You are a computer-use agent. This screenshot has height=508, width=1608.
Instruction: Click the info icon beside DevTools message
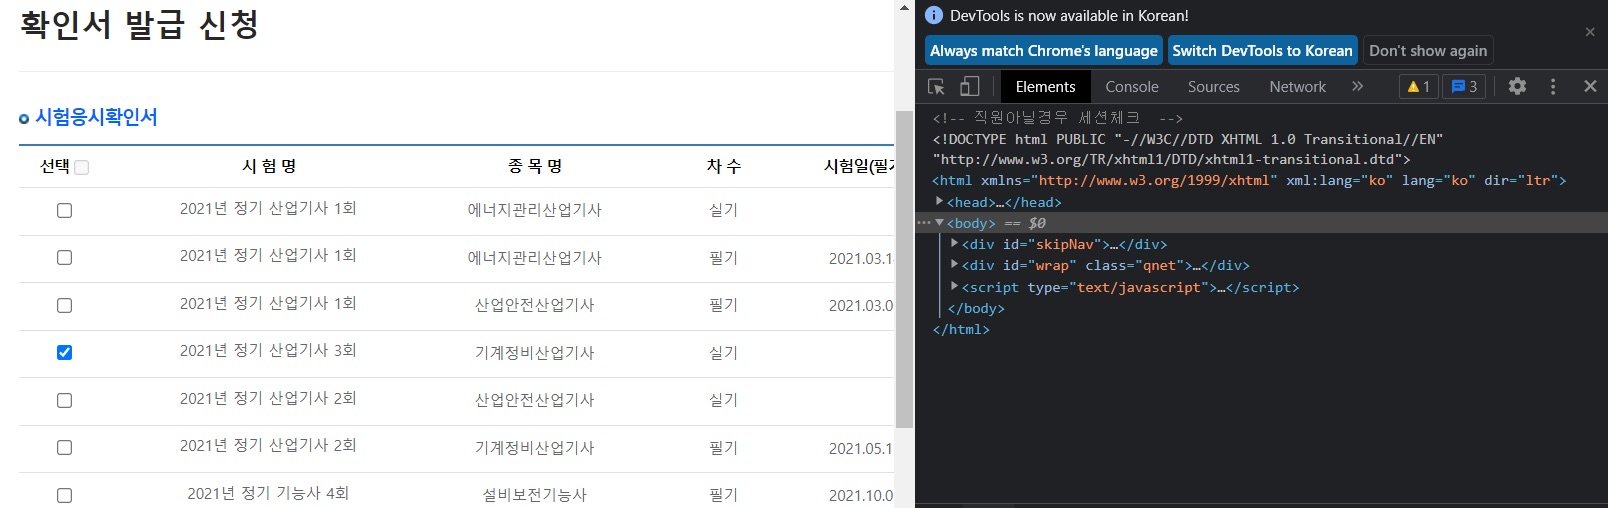pyautogui.click(x=934, y=15)
